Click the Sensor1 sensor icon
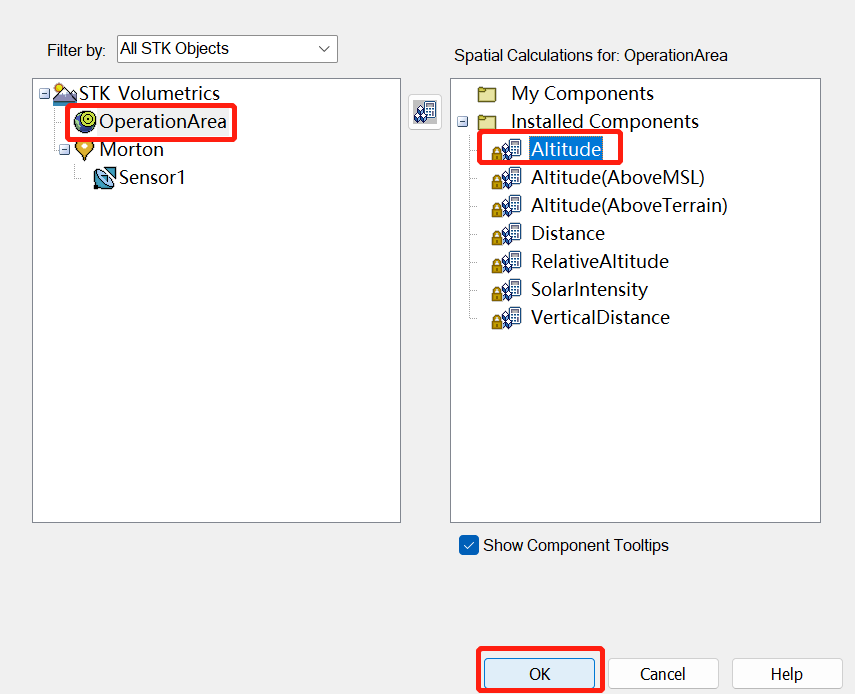 [x=104, y=178]
